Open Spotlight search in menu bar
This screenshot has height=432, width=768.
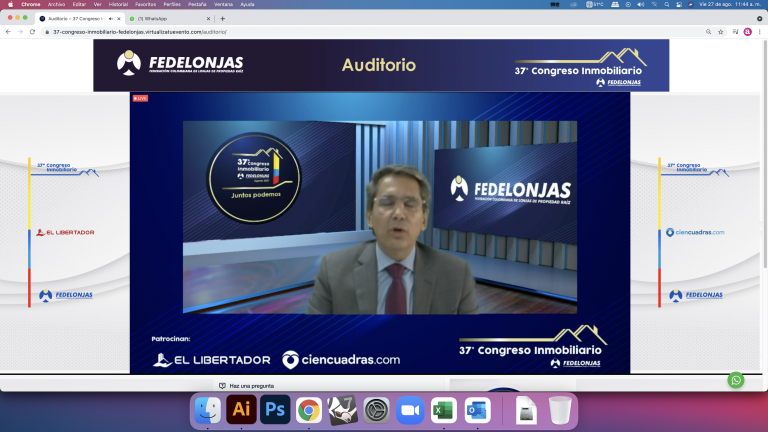click(x=667, y=4)
